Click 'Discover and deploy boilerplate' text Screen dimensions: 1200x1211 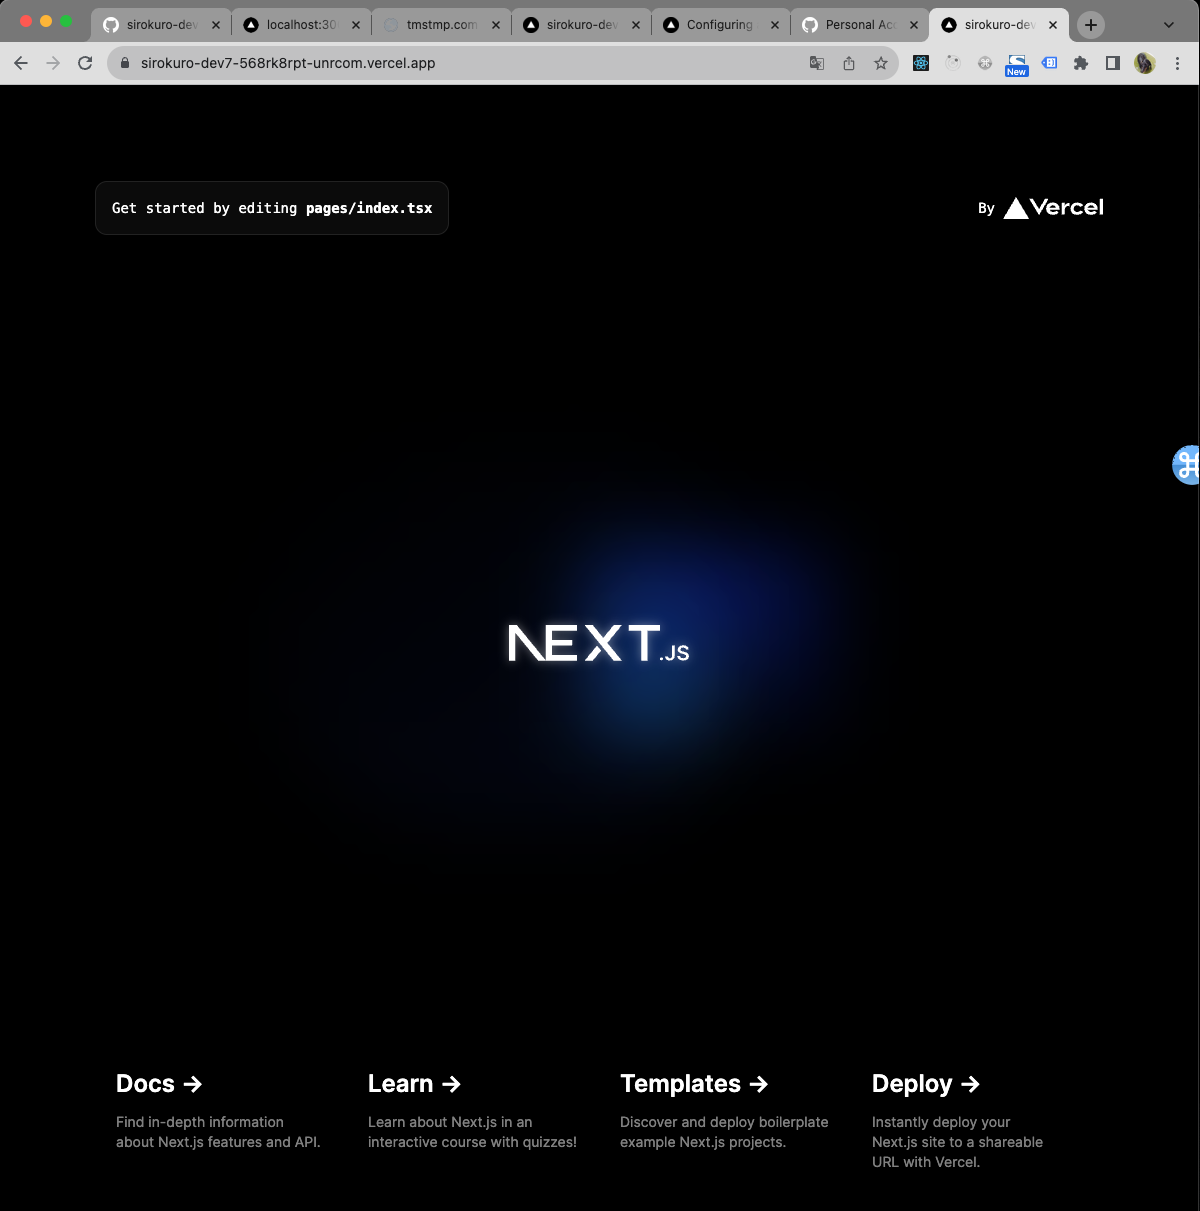coord(724,1122)
